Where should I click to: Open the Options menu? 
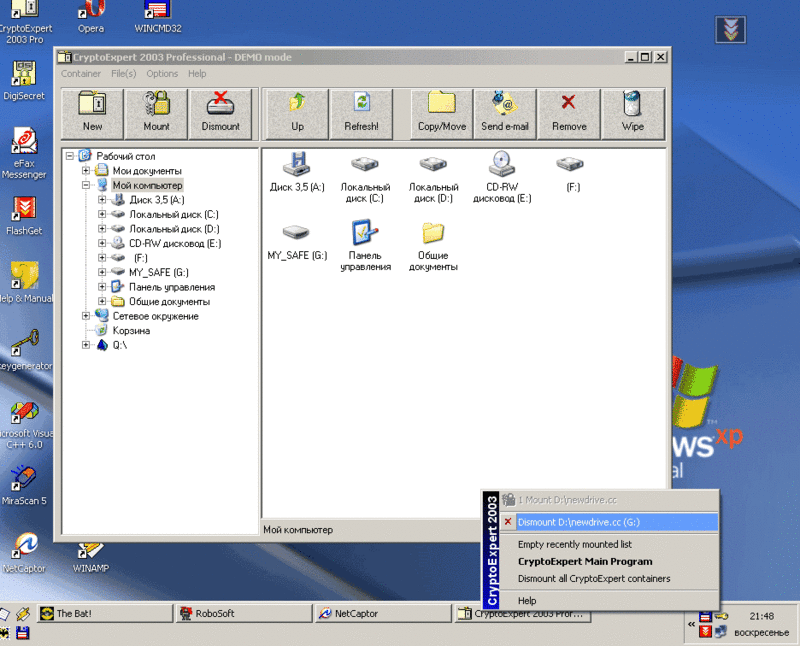(162, 73)
